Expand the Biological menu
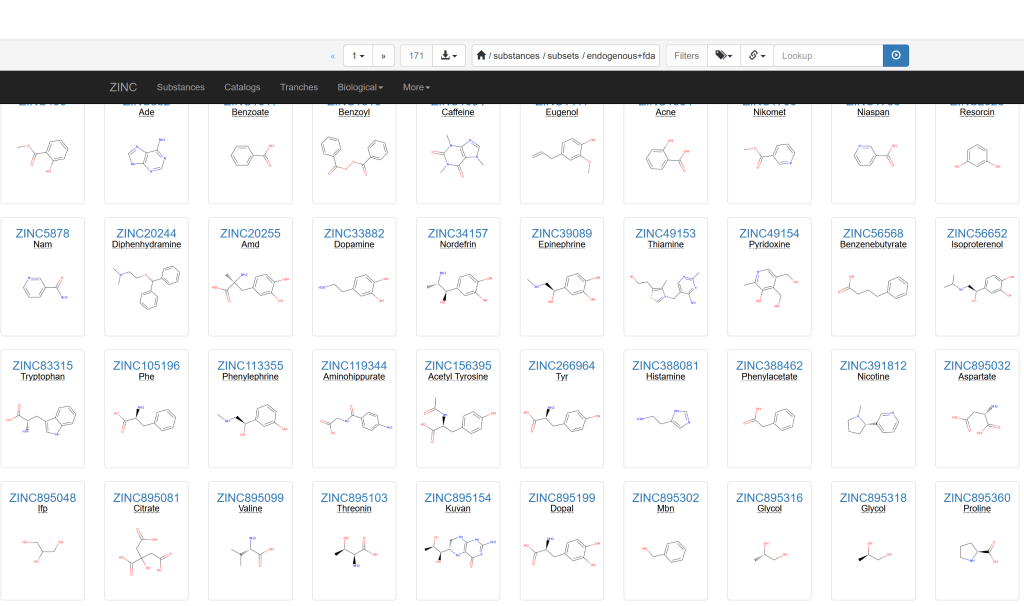Viewport: 1024px width, 606px height. (x=360, y=87)
